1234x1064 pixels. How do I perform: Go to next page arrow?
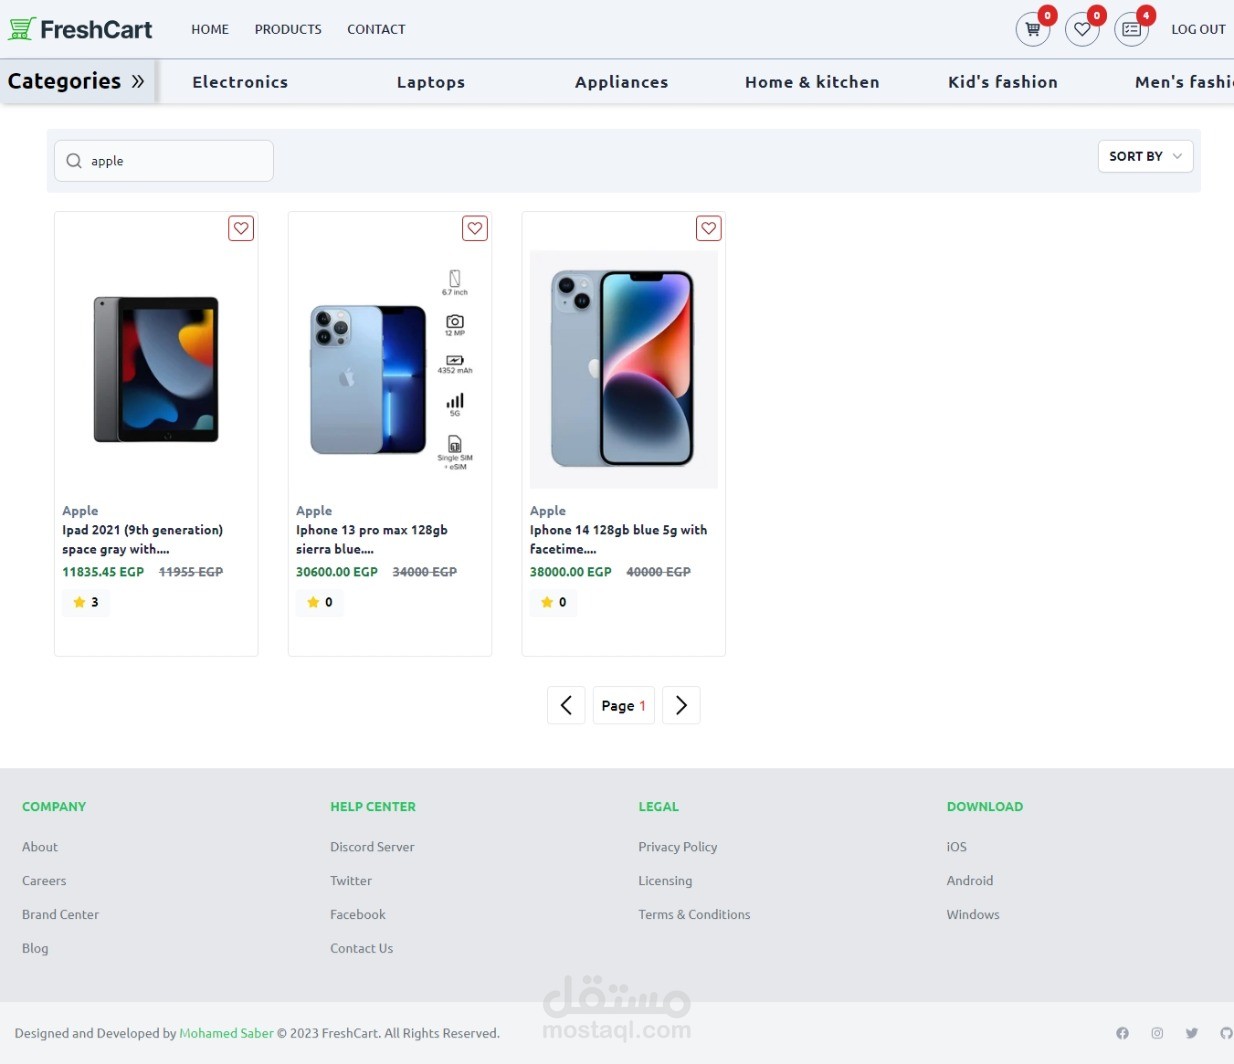(x=681, y=705)
